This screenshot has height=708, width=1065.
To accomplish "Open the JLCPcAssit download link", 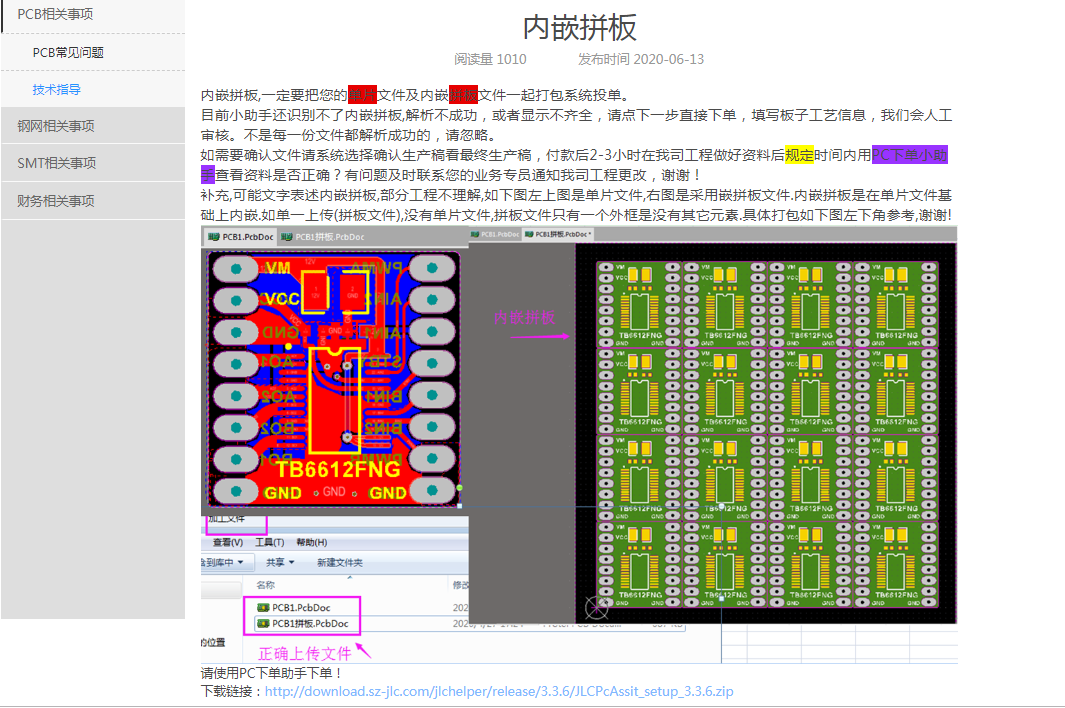I will coord(499,691).
